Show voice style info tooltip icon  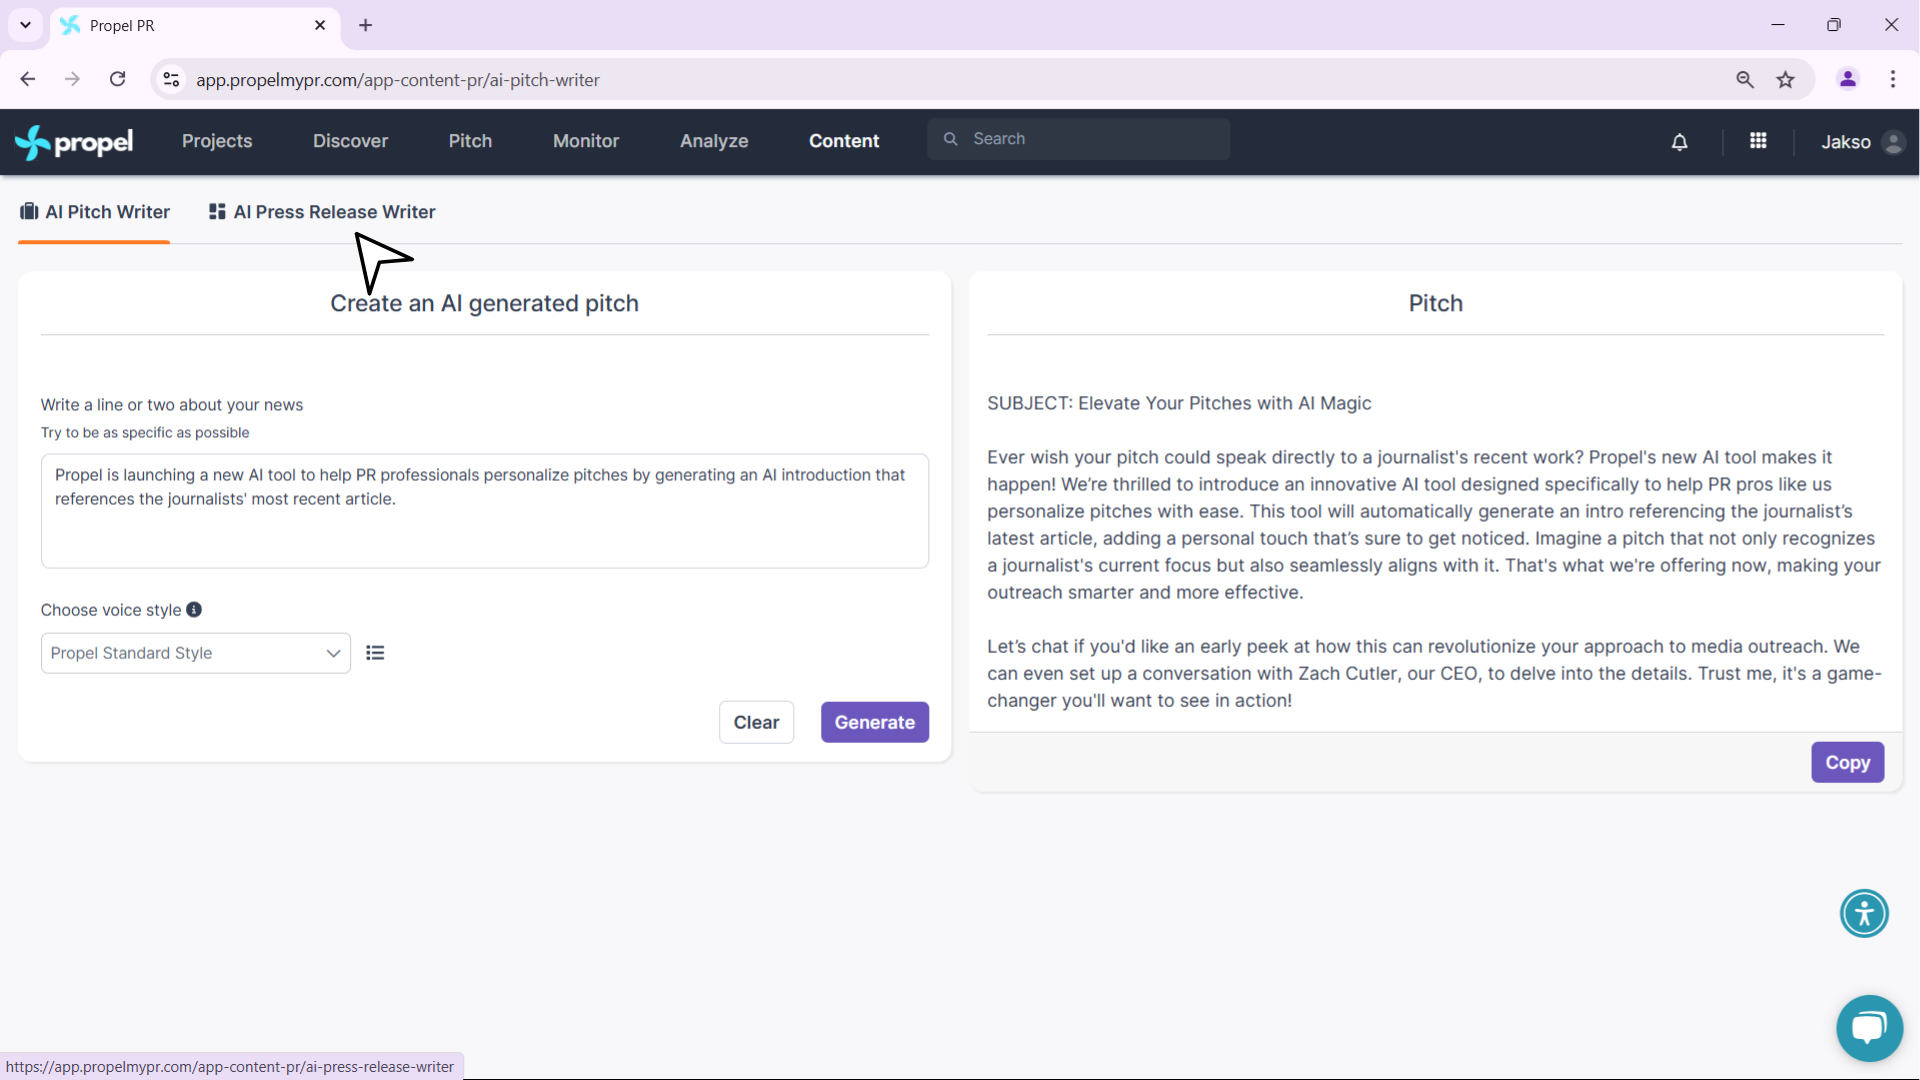pos(194,609)
